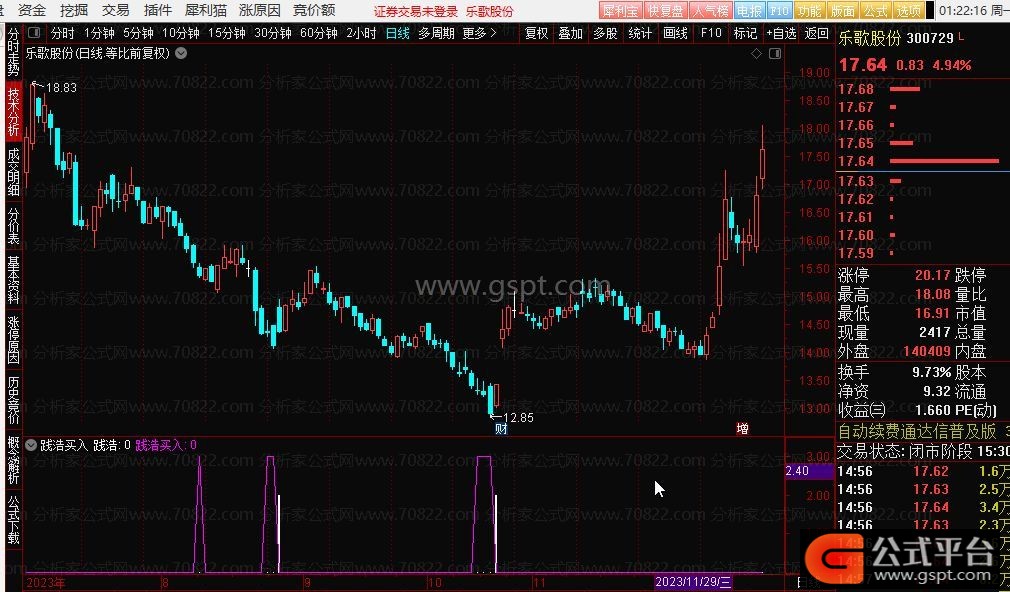Click the 返回 back button
Image resolution: width=1010 pixels, height=592 pixels.
pyautogui.click(x=817, y=33)
